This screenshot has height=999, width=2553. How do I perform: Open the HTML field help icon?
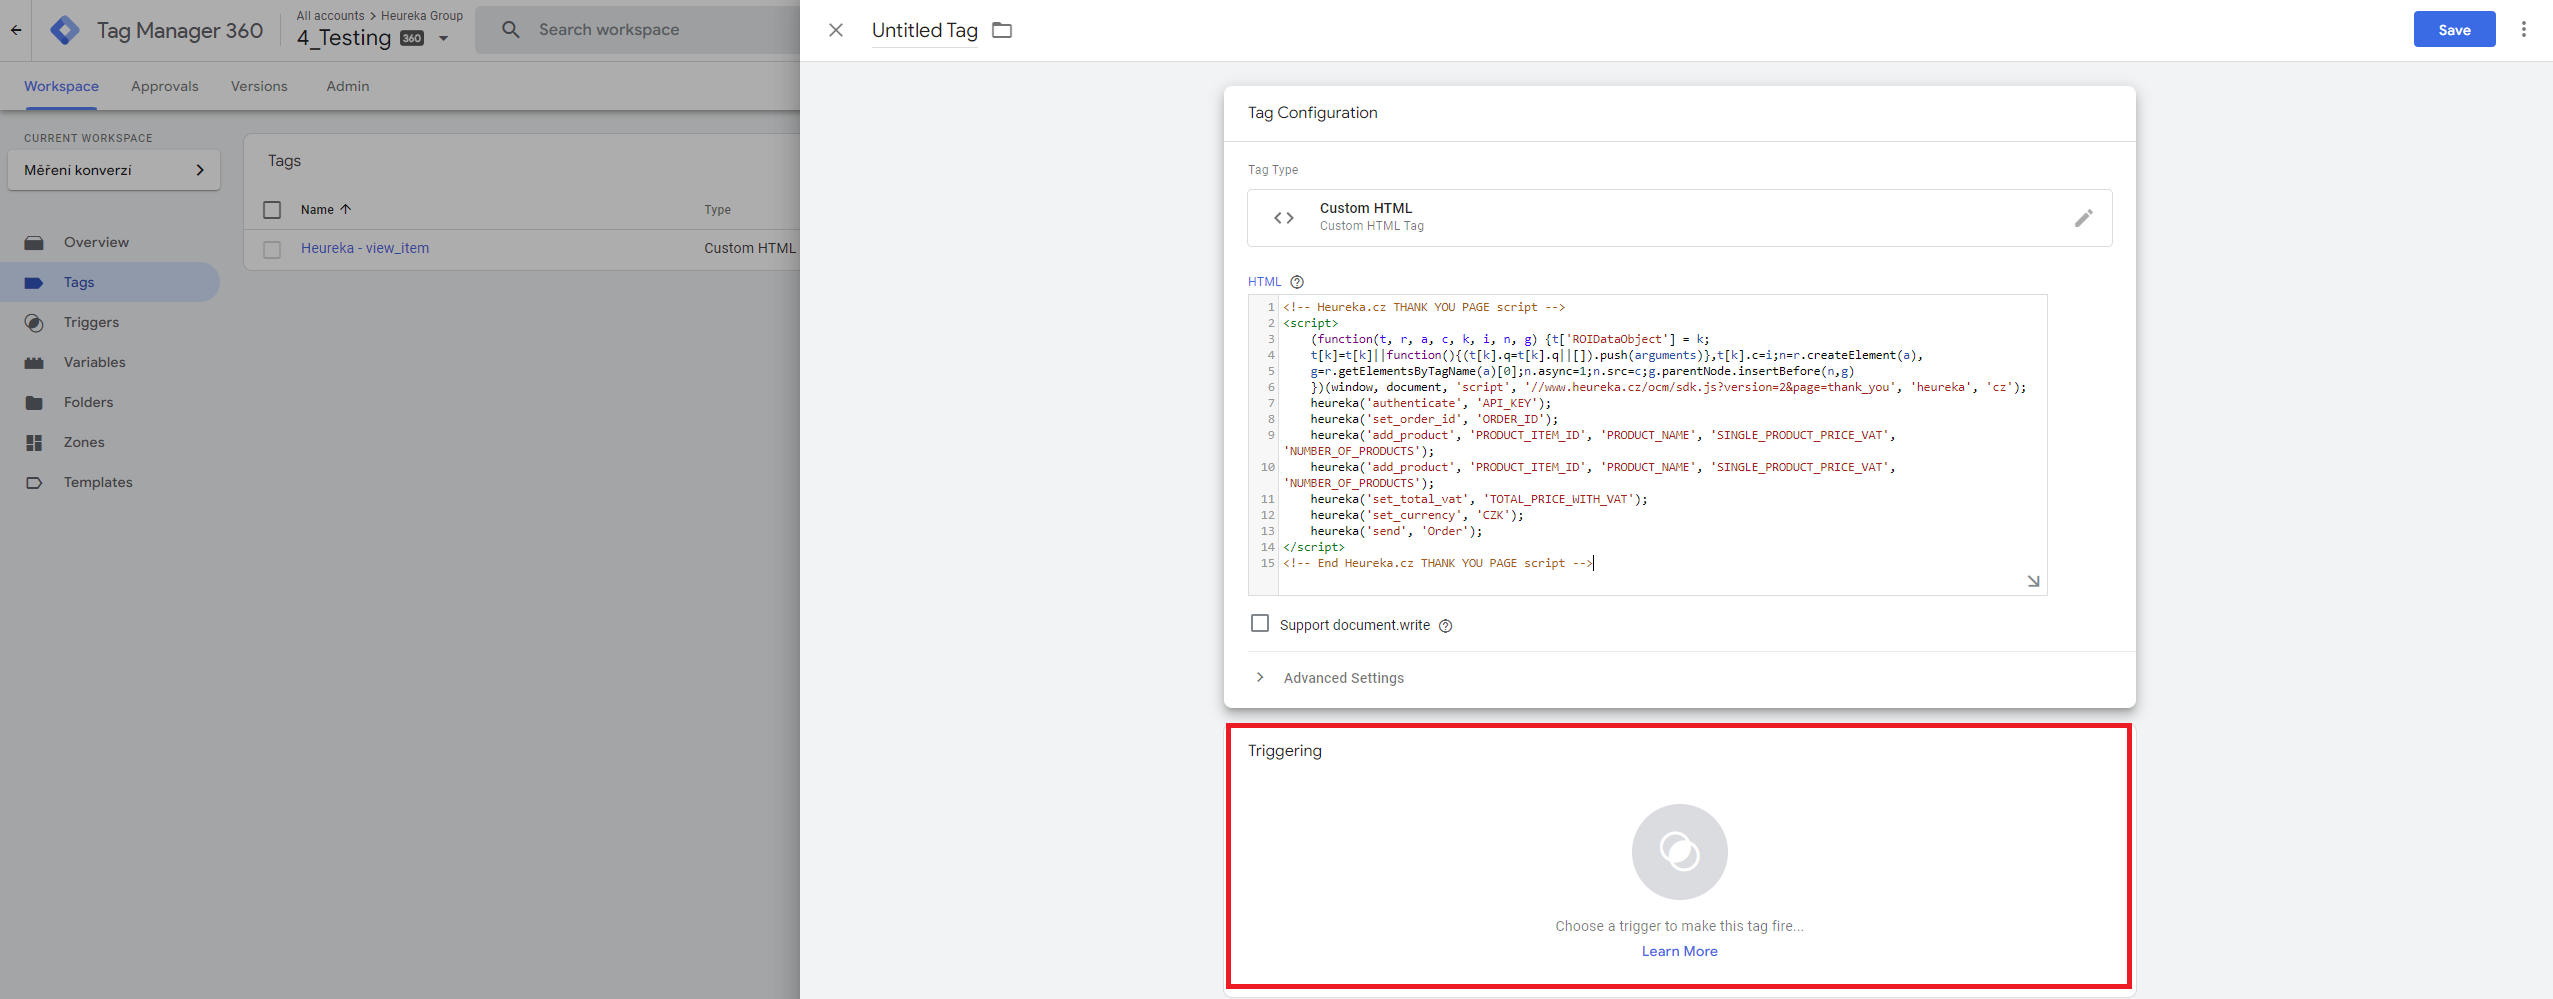[x=1297, y=282]
